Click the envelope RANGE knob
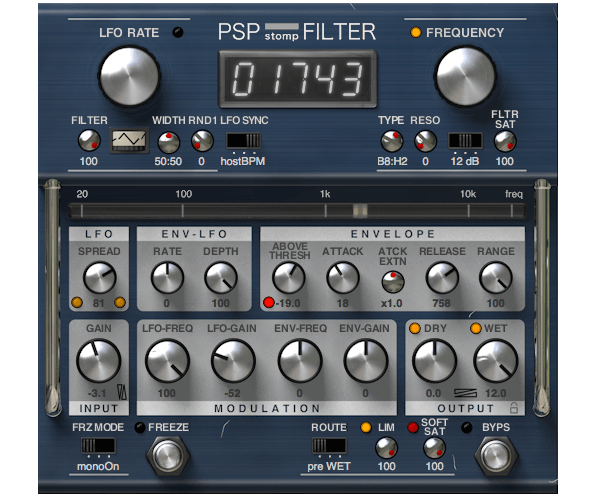The width and height of the screenshot is (597, 497). click(495, 277)
